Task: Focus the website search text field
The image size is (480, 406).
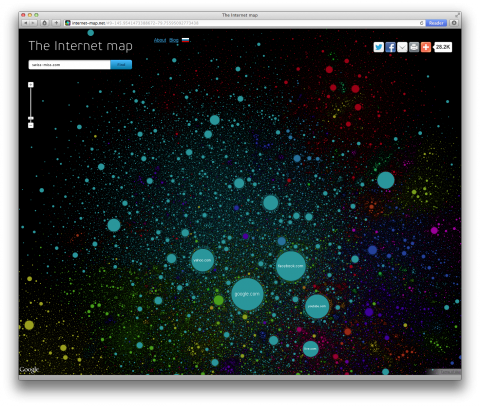Action: [x=69, y=65]
